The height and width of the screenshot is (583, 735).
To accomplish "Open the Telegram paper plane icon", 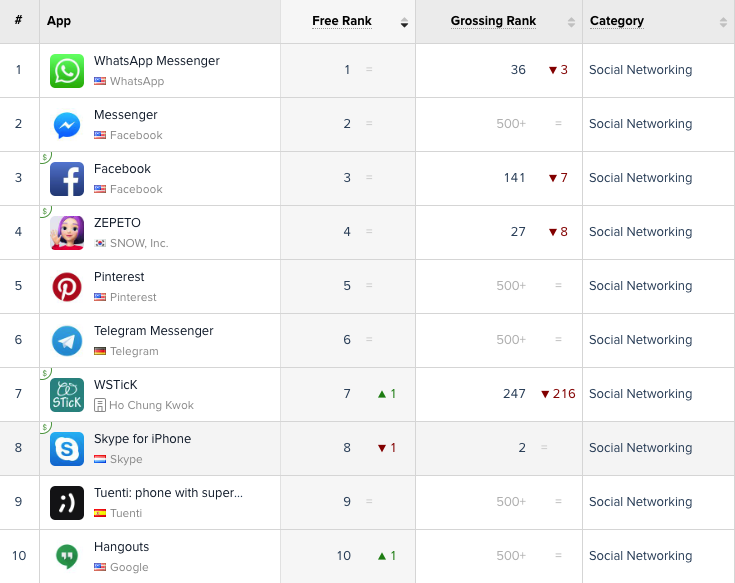I will tap(67, 341).
